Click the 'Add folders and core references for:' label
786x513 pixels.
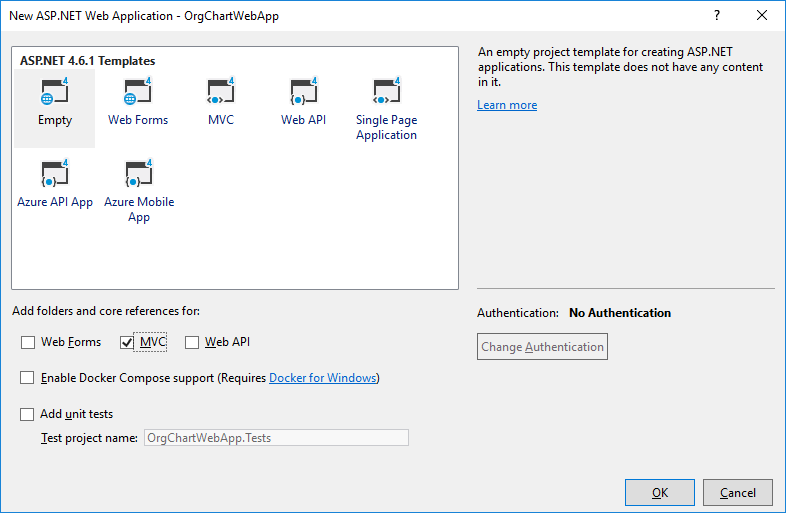pos(106,311)
